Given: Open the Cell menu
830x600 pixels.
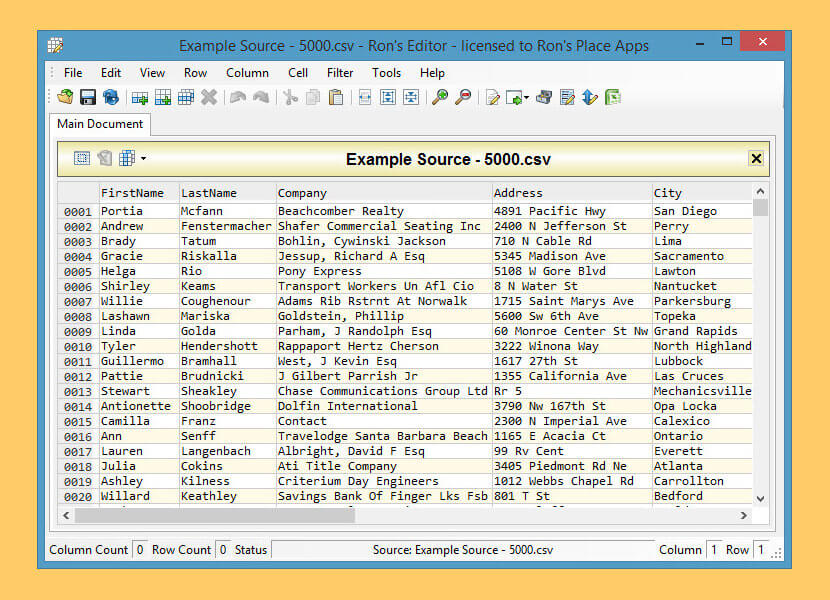Looking at the screenshot, I should tap(298, 73).
